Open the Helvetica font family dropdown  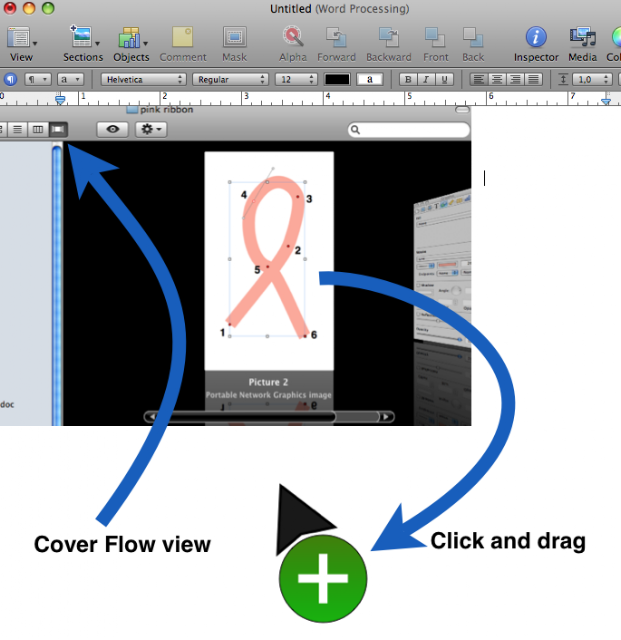[x=143, y=79]
